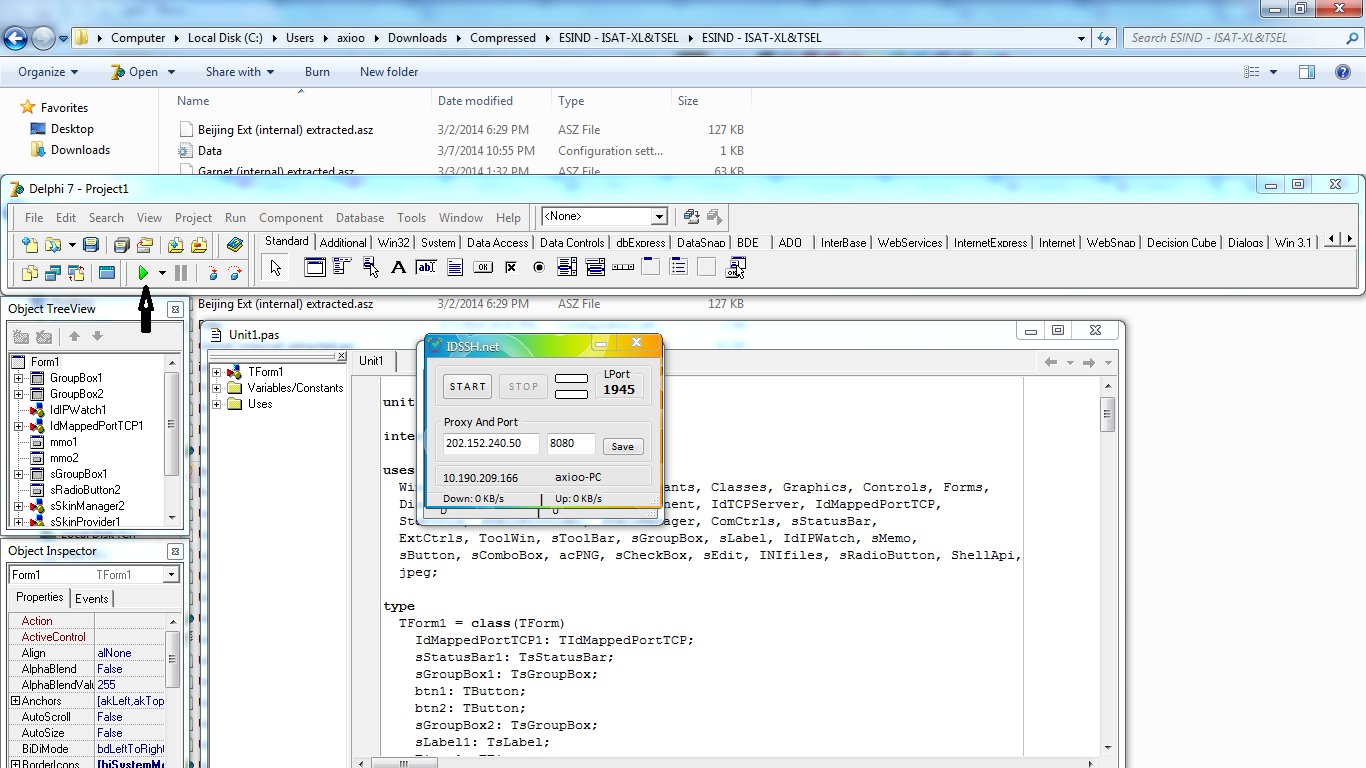Image resolution: width=1366 pixels, height=768 pixels.
Task: Expand the GroupBox1 node in Object TreeView
Action: [19, 378]
